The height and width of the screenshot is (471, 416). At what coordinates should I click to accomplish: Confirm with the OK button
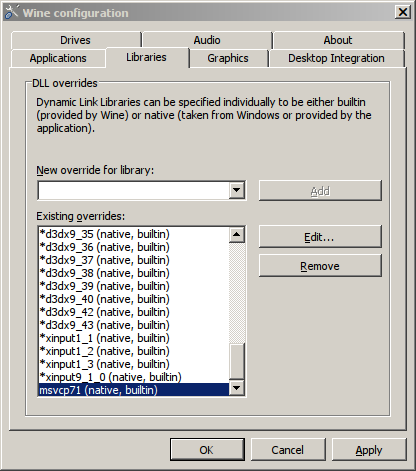pyautogui.click(x=207, y=450)
